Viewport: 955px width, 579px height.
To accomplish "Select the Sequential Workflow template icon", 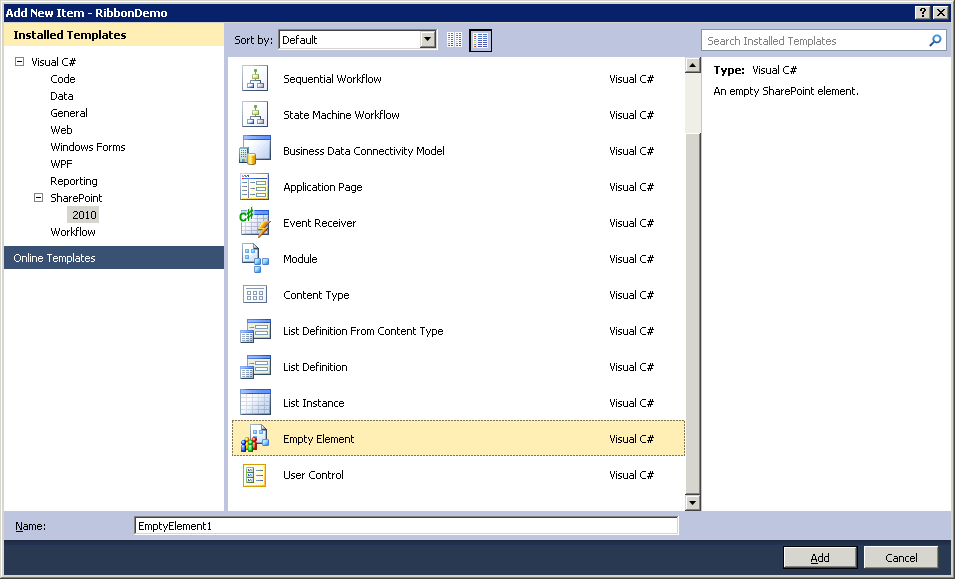I will pyautogui.click(x=255, y=78).
